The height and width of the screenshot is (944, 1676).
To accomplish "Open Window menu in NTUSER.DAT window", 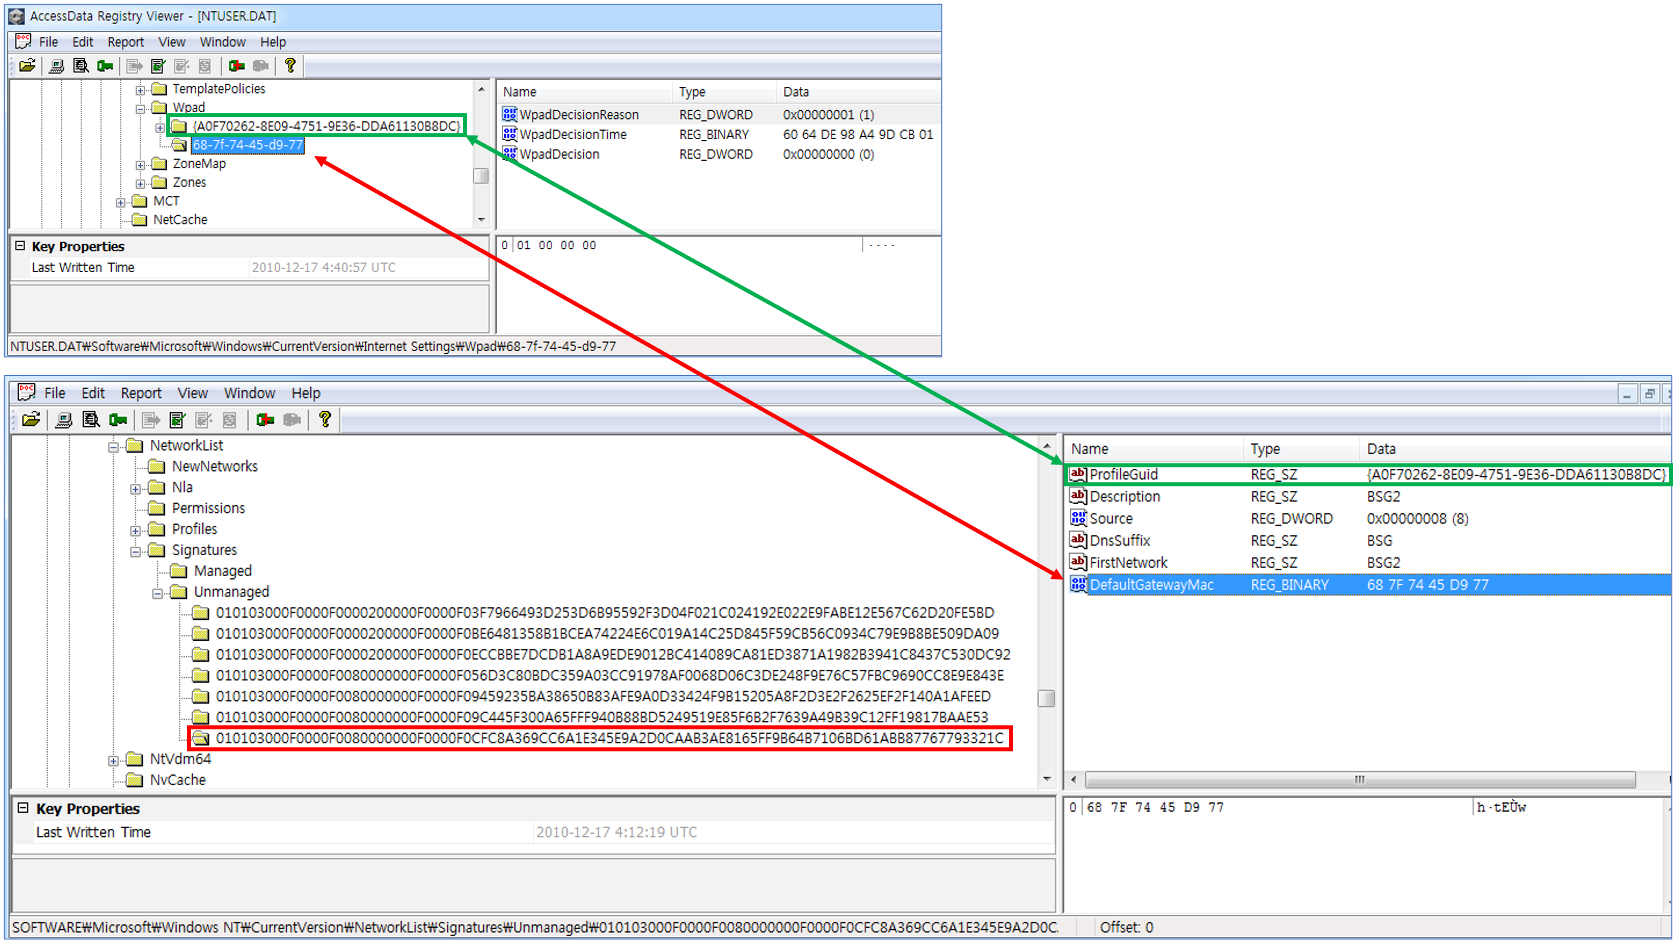I will [222, 42].
